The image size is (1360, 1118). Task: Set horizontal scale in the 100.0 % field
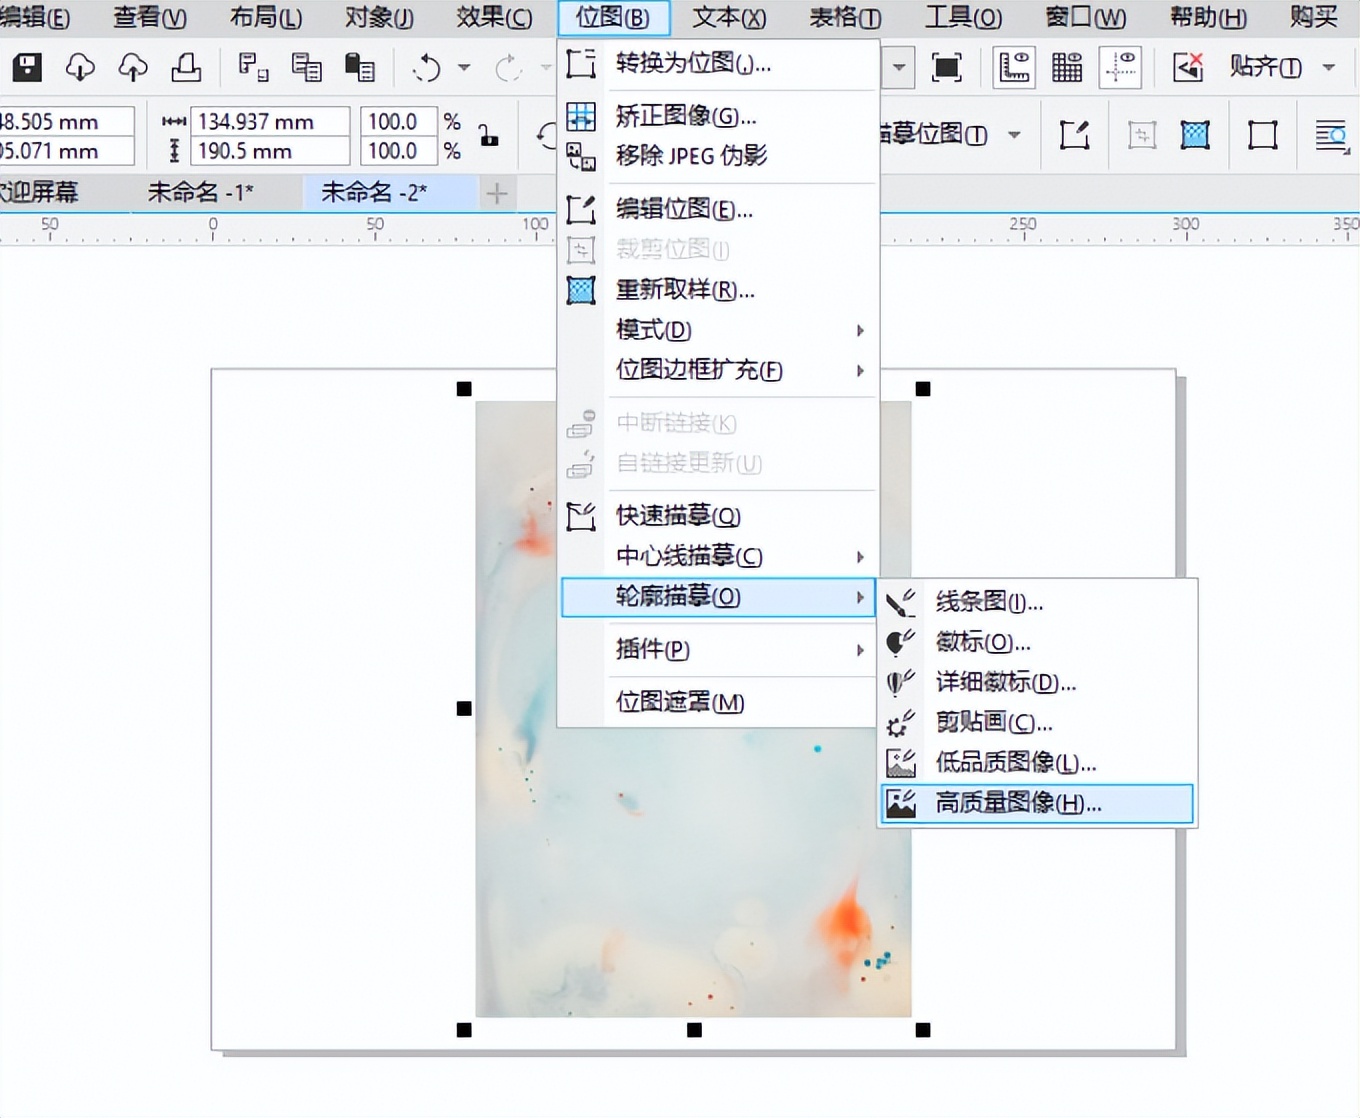tap(397, 121)
